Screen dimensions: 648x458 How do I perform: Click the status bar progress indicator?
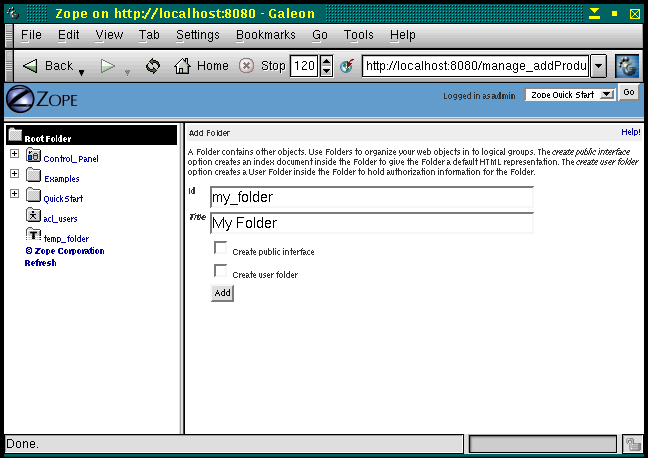[543, 444]
